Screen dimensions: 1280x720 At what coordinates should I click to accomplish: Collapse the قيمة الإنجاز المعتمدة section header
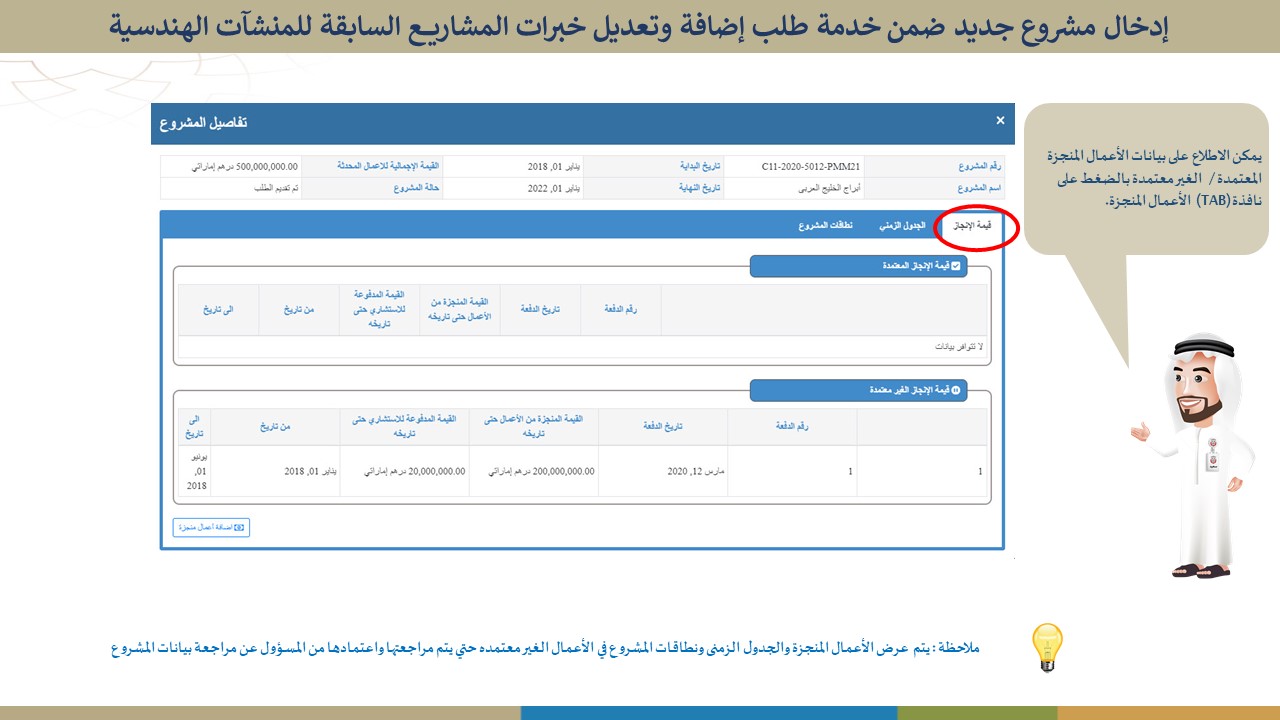858,266
